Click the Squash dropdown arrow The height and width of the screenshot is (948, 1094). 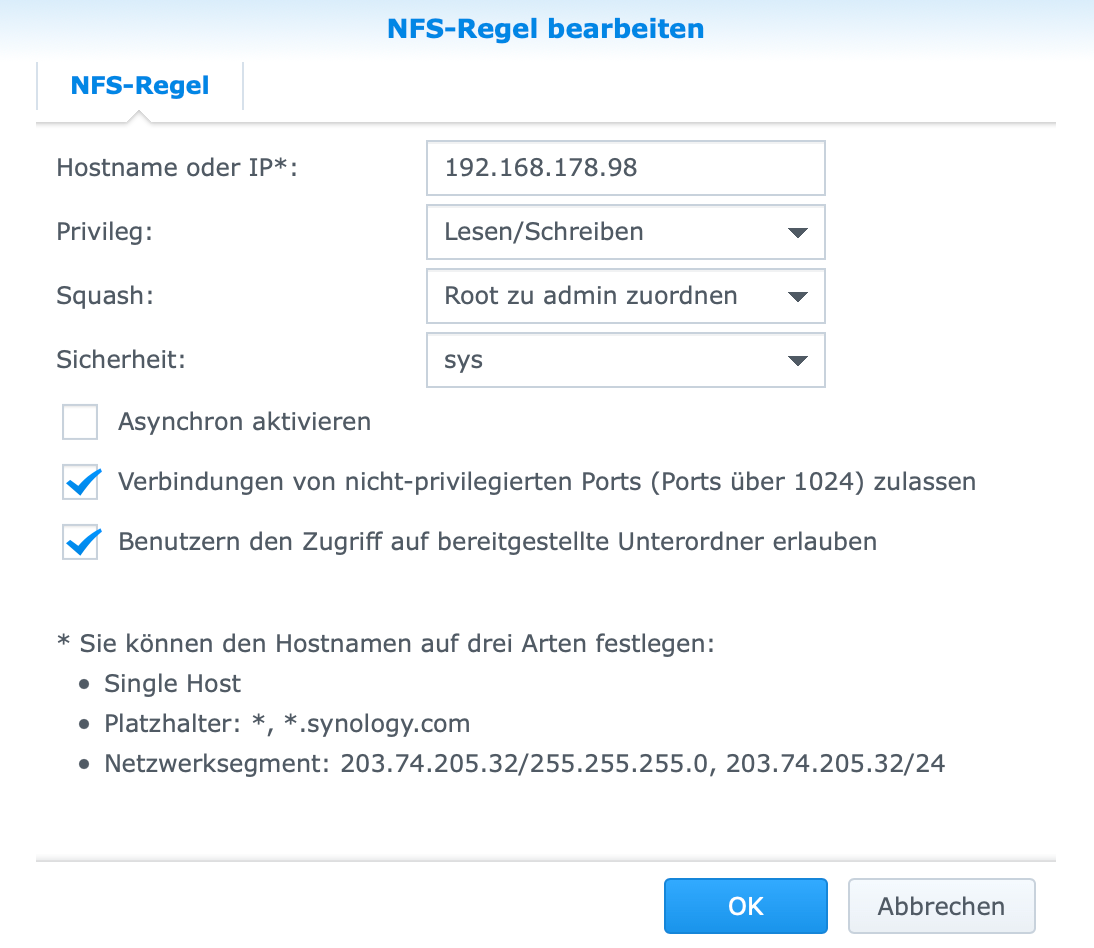tap(797, 296)
